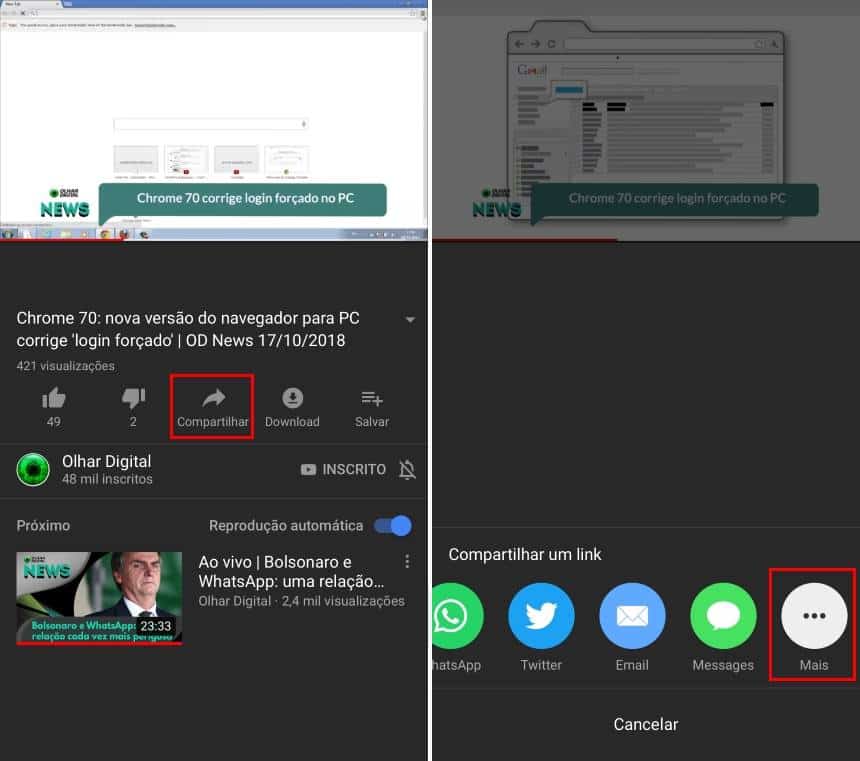Tap the dimmed video player behind the share sheet
Image resolution: width=860 pixels, height=761 pixels.
click(646, 120)
